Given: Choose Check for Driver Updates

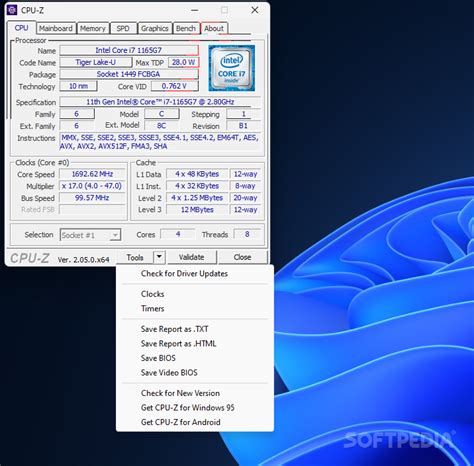Looking at the screenshot, I should tap(184, 274).
